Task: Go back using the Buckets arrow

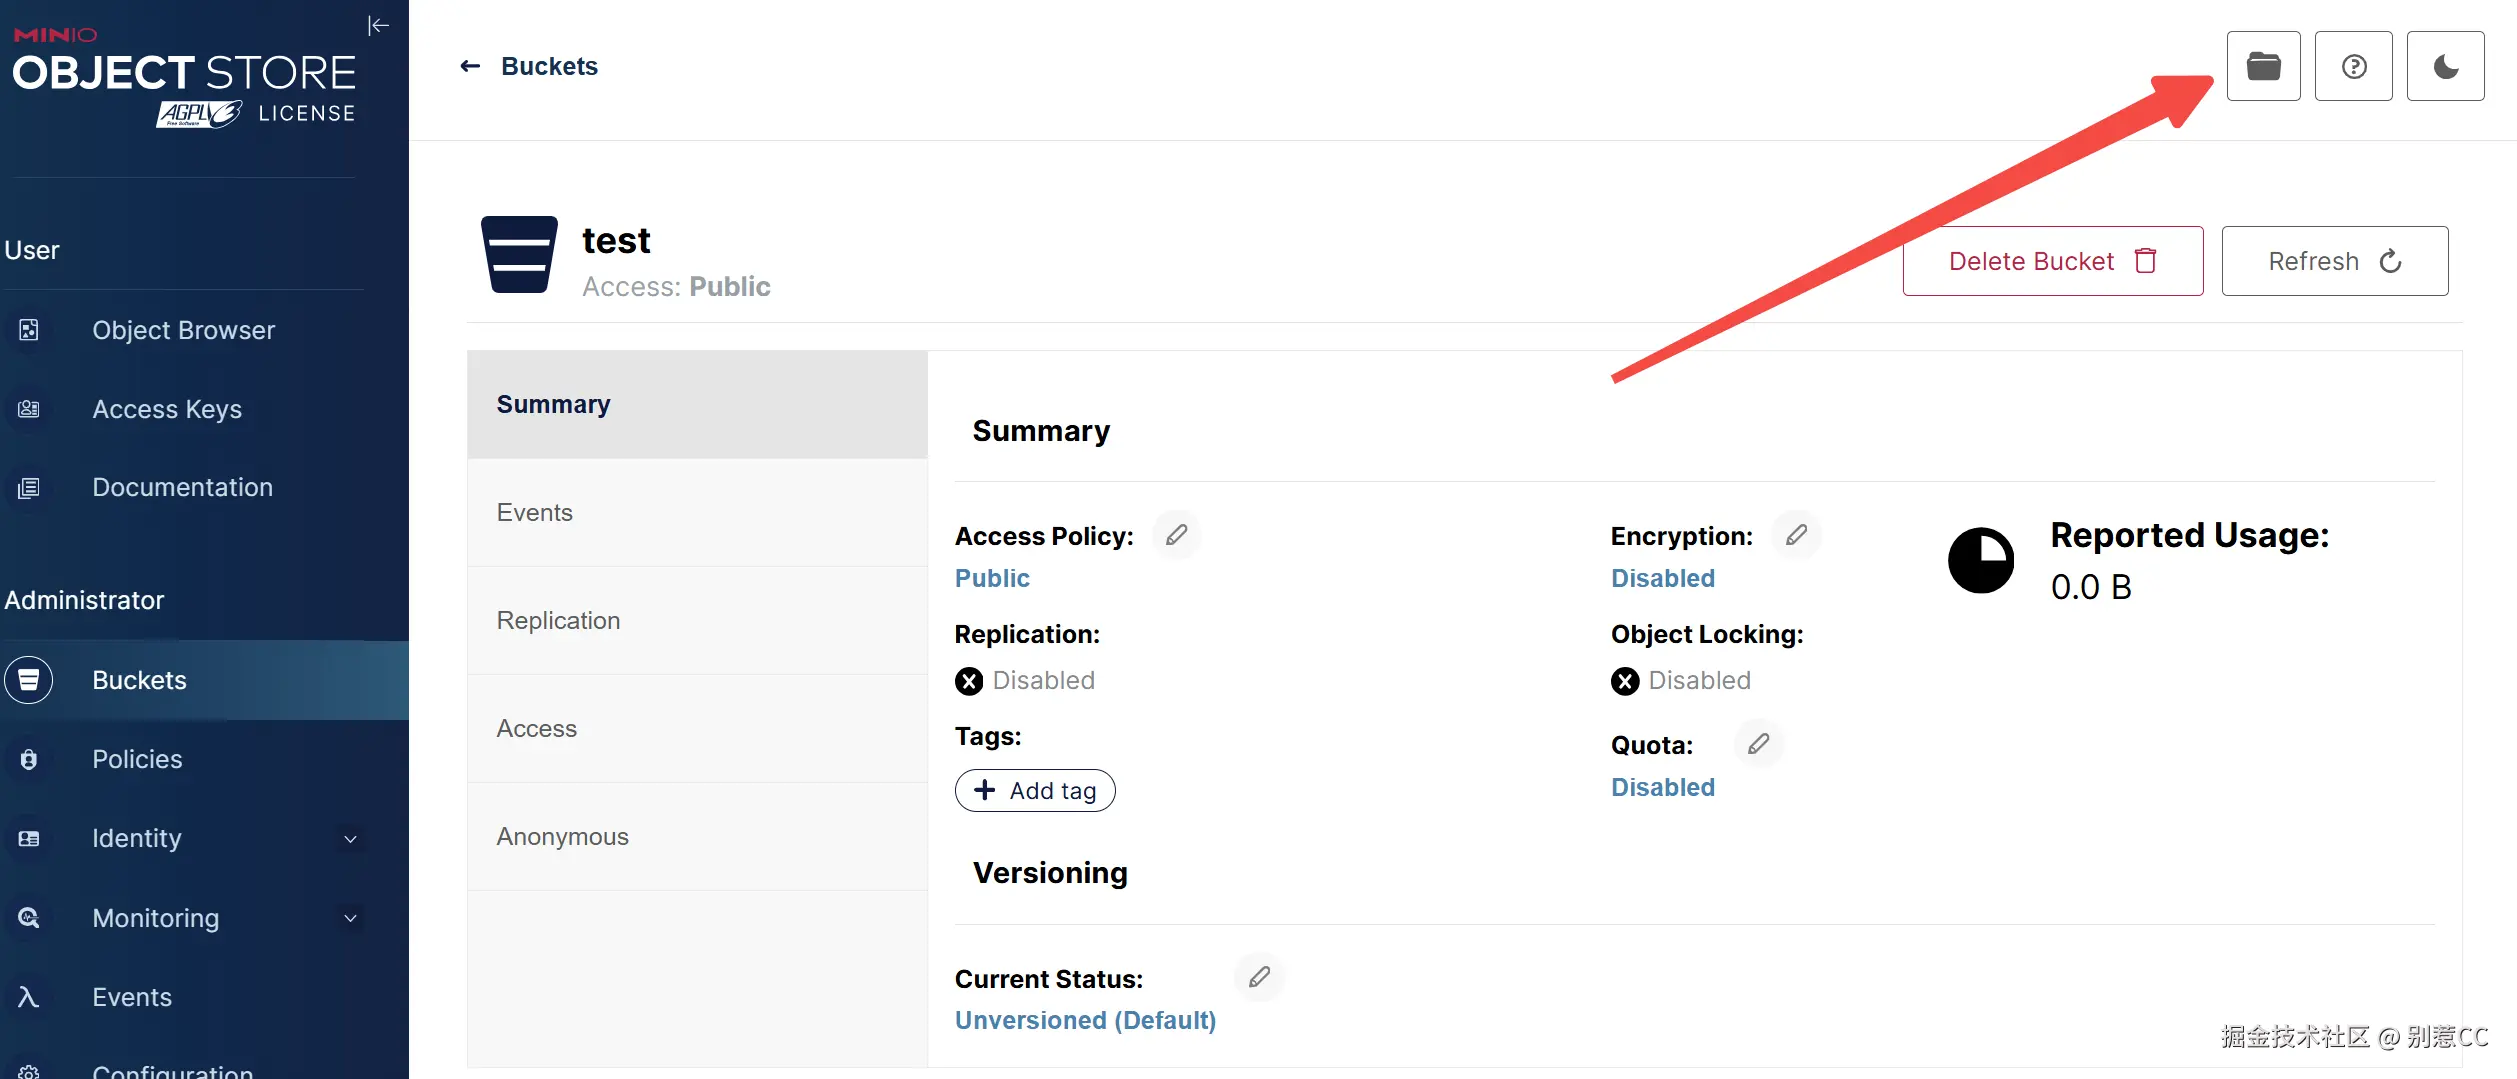Action: 470,66
